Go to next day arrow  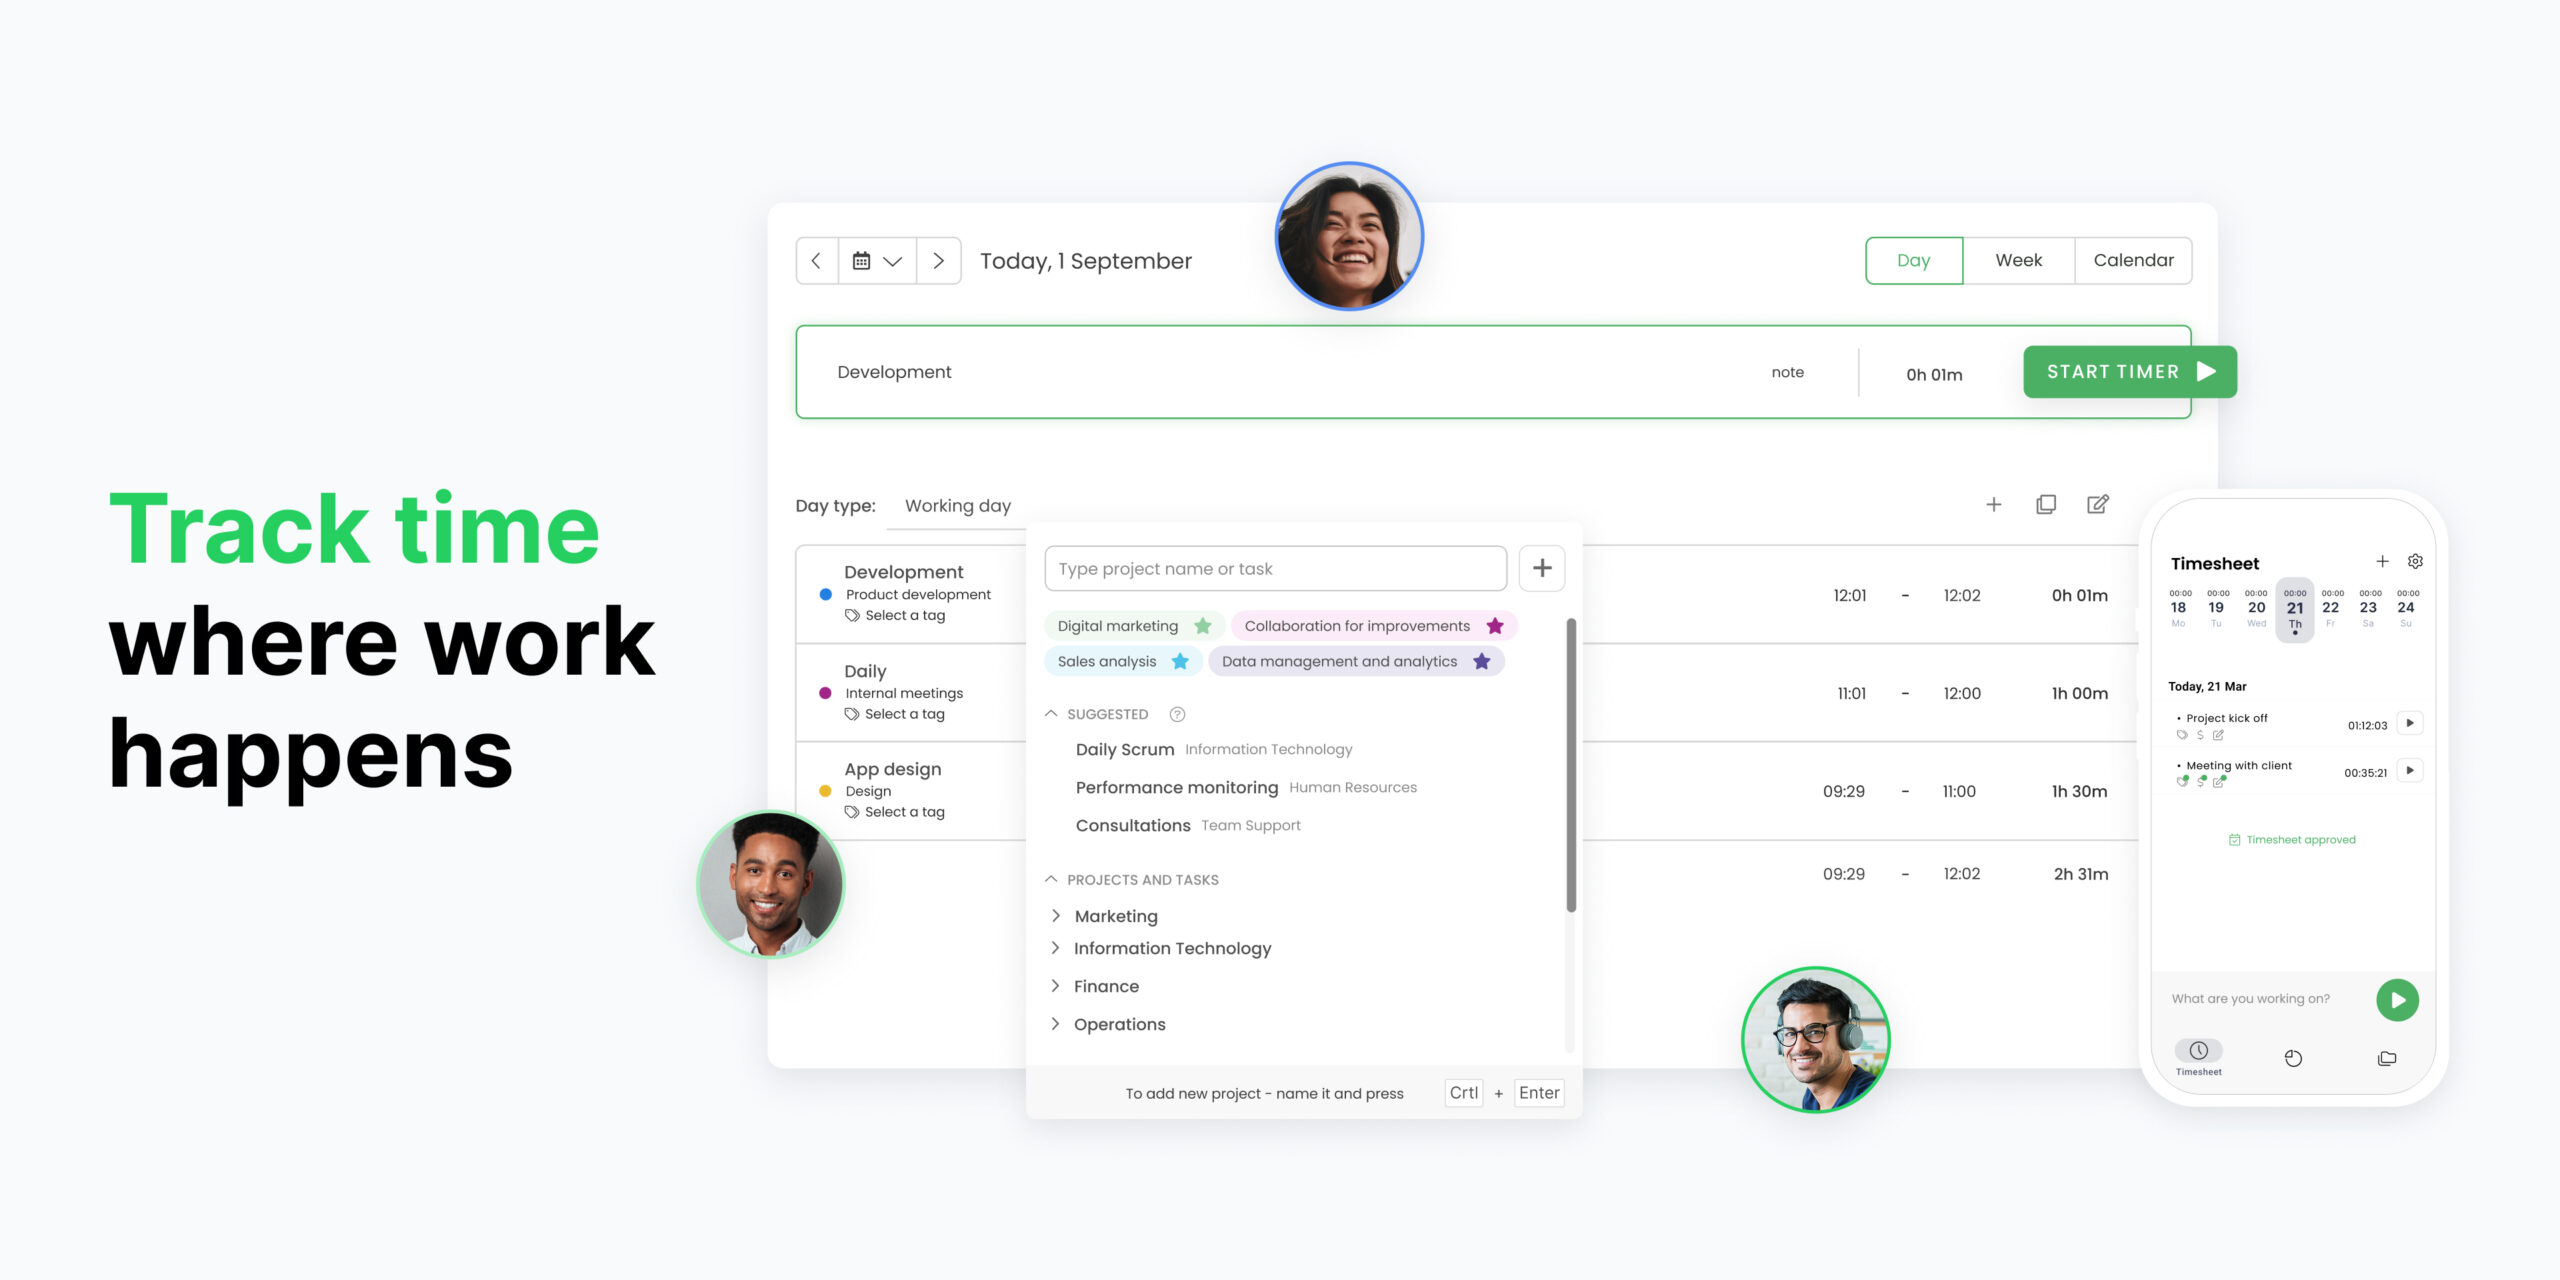pos(938,261)
